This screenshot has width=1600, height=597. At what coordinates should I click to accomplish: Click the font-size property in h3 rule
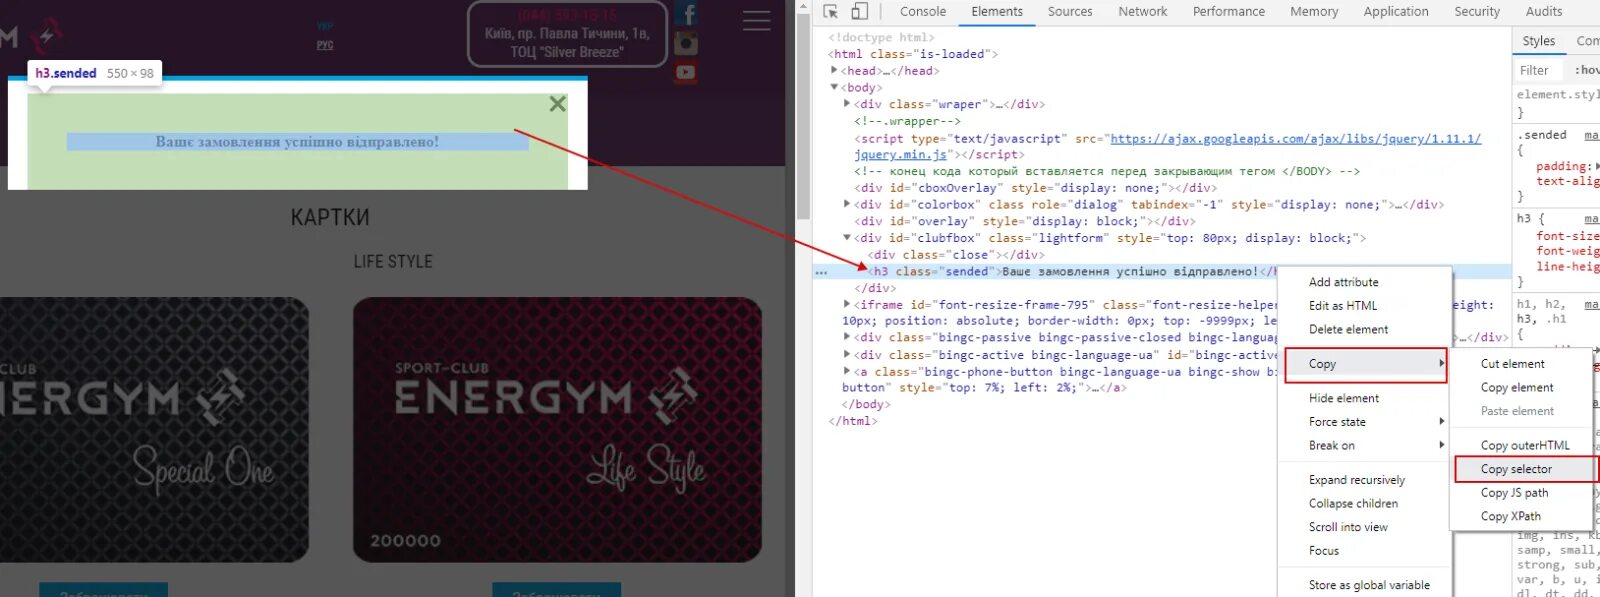[x=1567, y=236]
